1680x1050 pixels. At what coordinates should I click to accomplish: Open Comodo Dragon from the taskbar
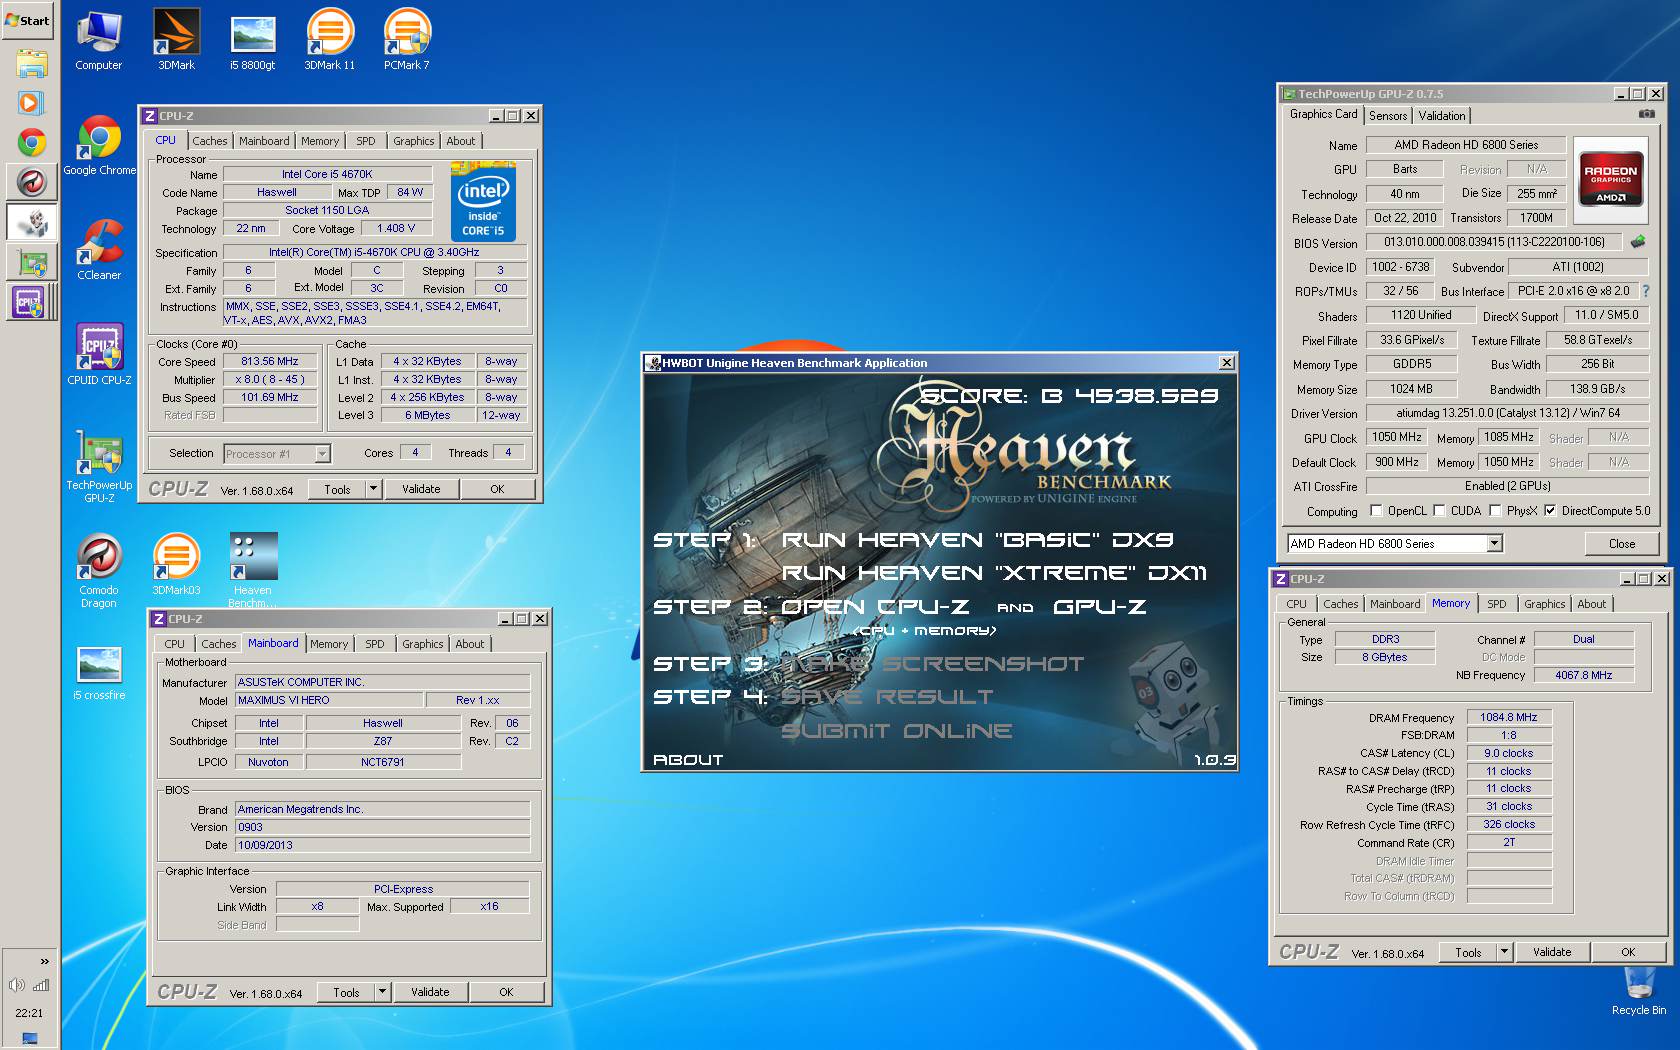31,182
